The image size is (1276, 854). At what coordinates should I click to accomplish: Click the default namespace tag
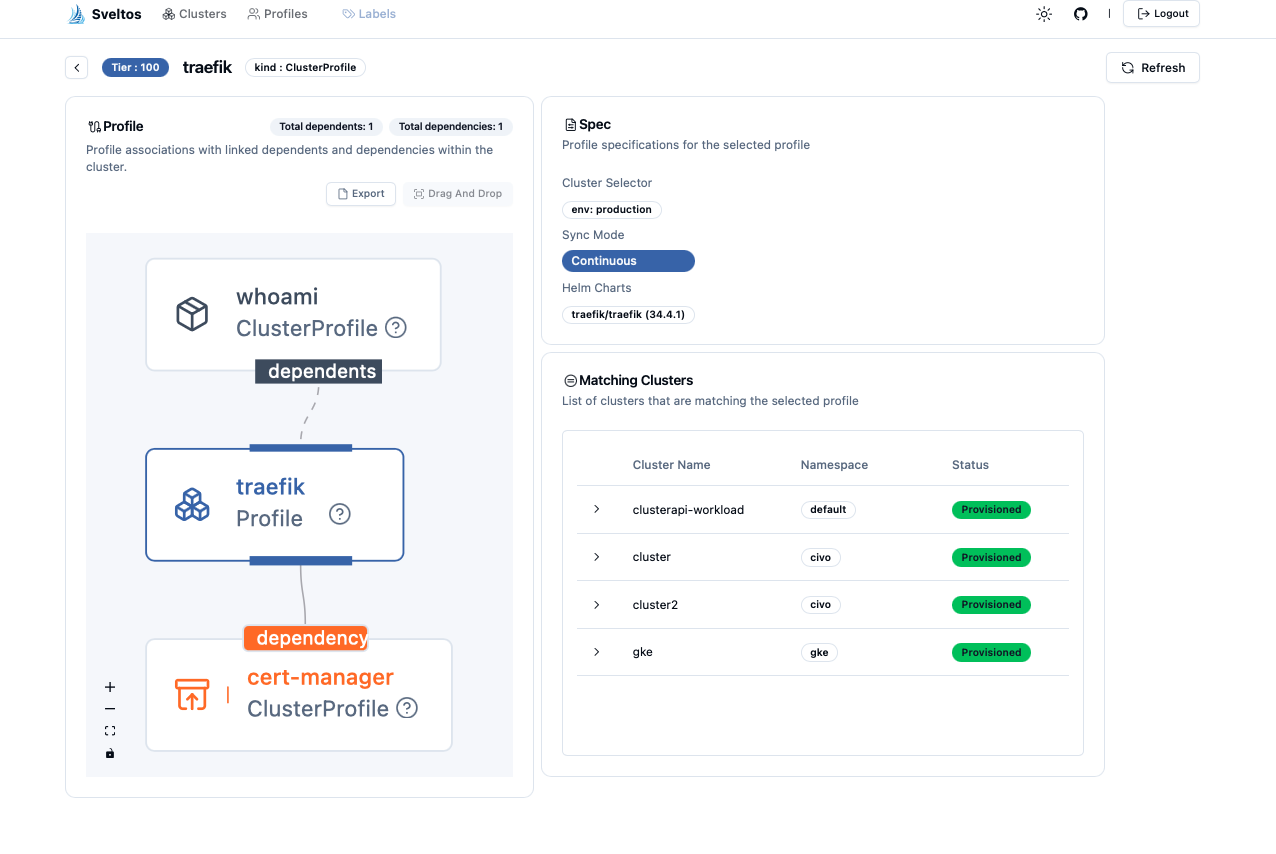point(828,510)
